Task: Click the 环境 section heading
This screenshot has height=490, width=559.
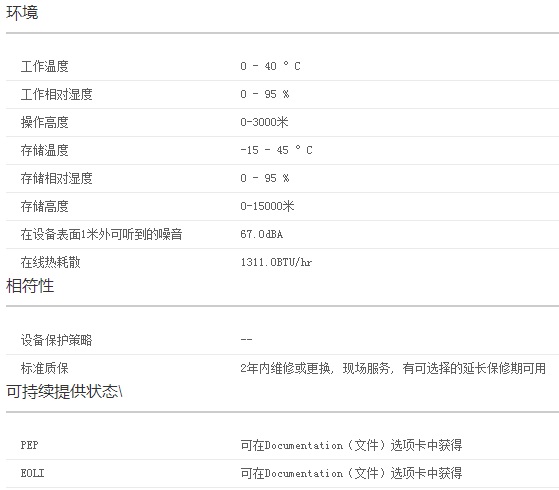Action: [22, 13]
